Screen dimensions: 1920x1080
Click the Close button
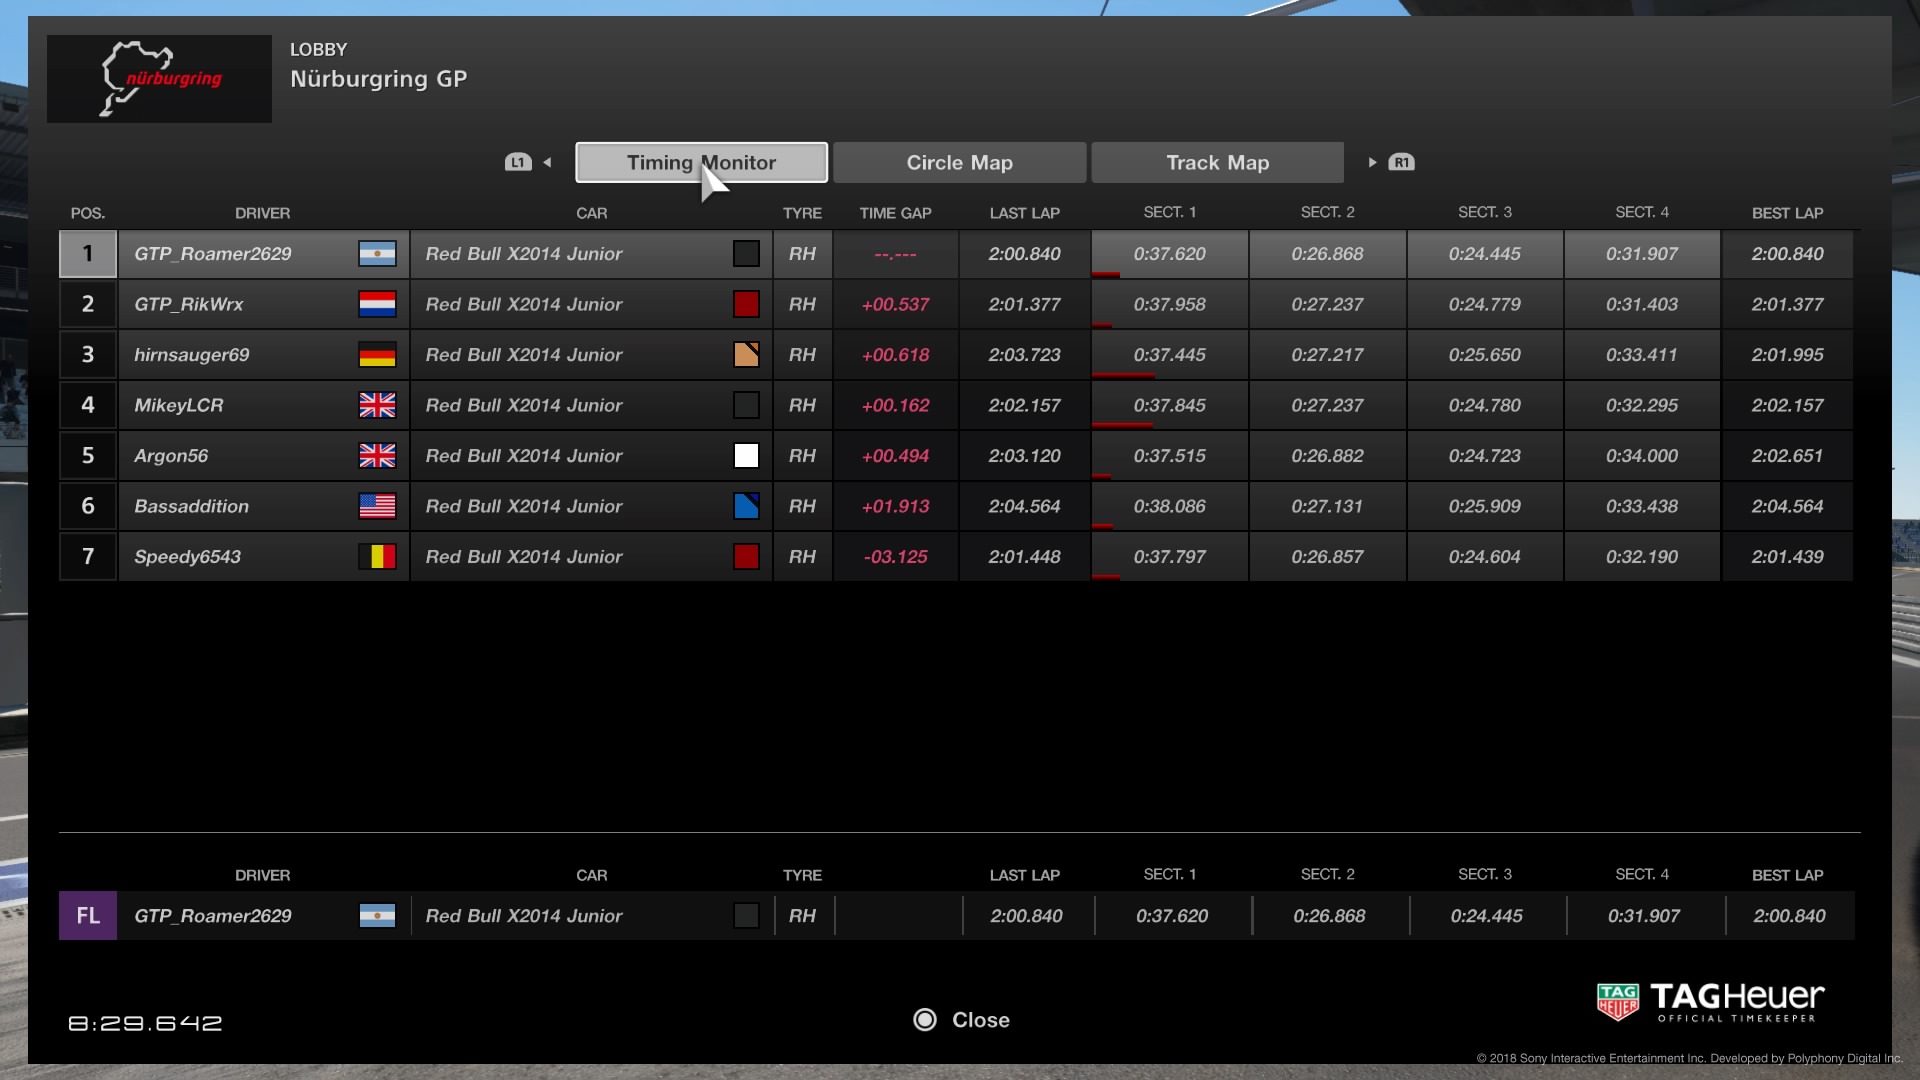(961, 1020)
